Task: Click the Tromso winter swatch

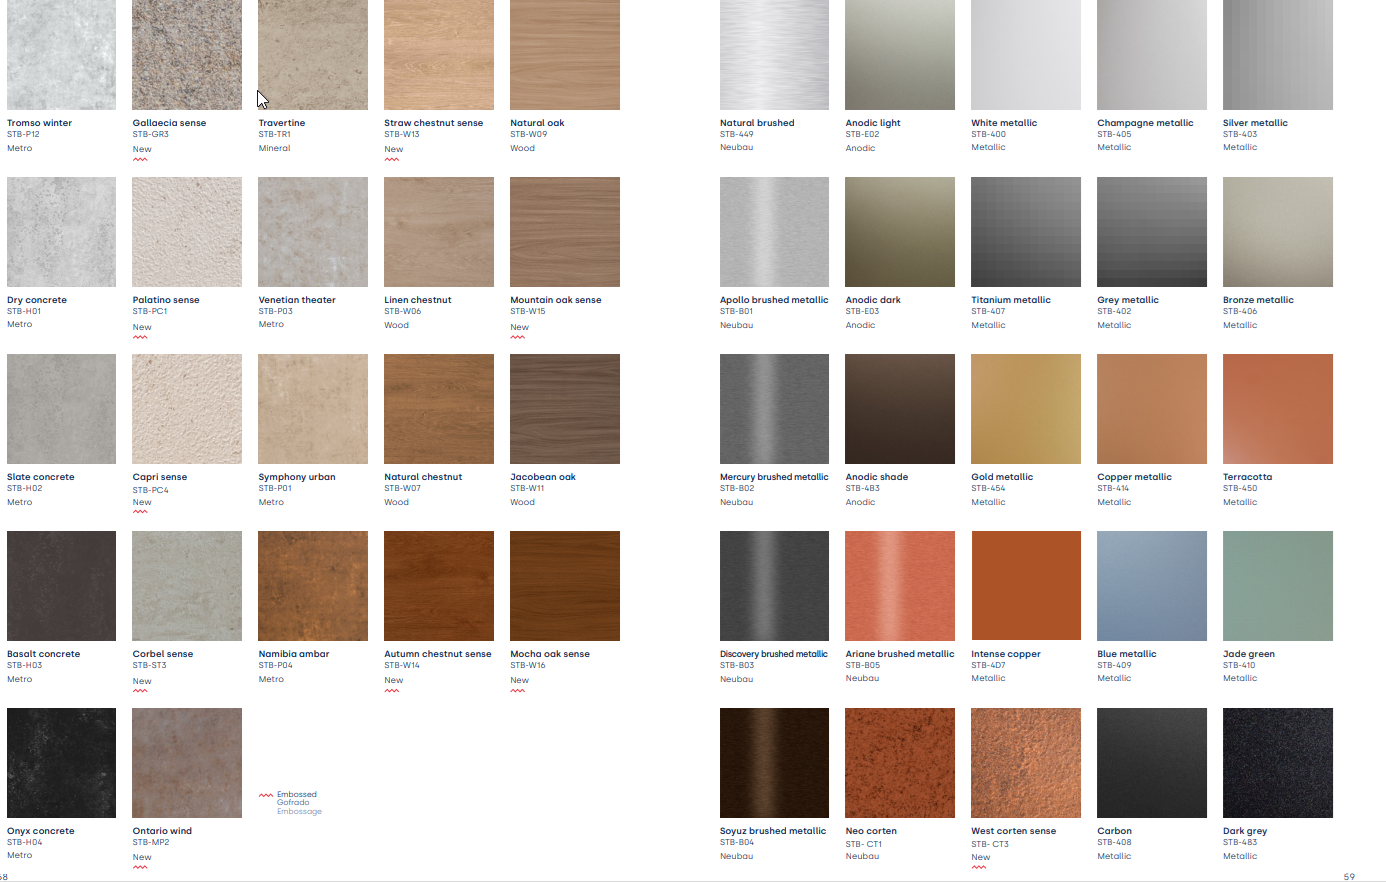Action: click(x=61, y=55)
